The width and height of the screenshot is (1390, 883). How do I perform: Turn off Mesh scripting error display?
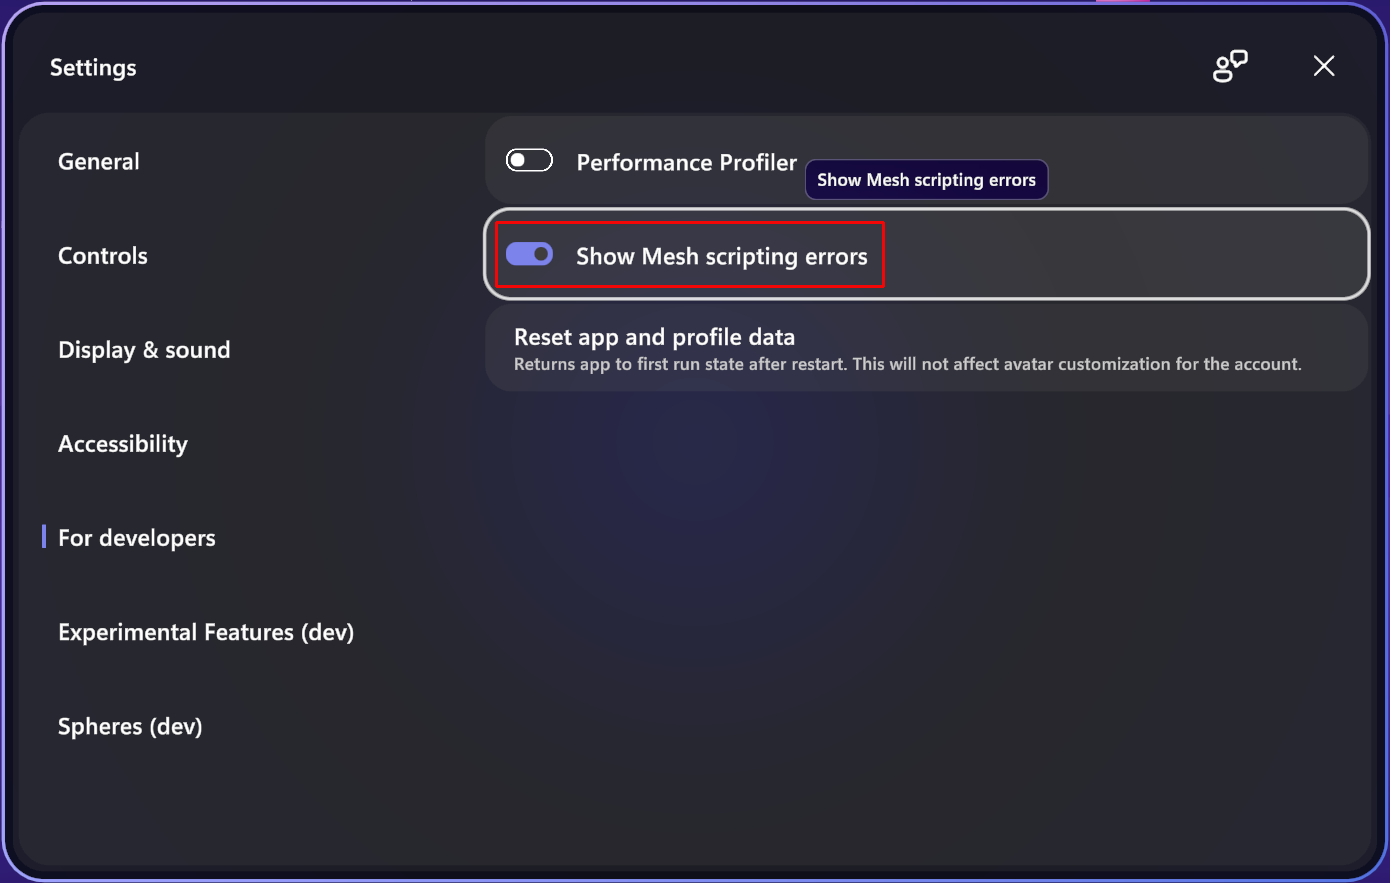tap(530, 254)
